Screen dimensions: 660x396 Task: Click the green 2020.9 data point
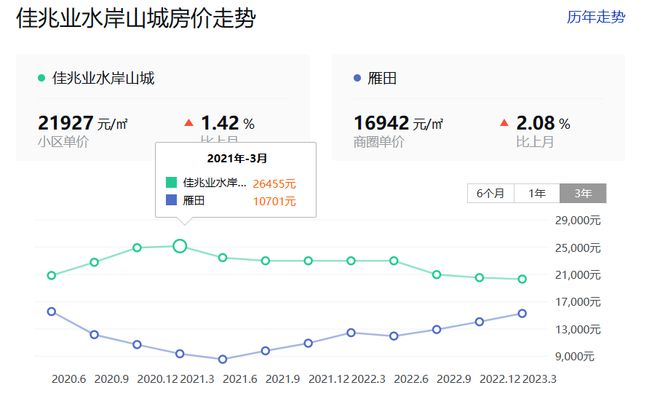tap(94, 262)
